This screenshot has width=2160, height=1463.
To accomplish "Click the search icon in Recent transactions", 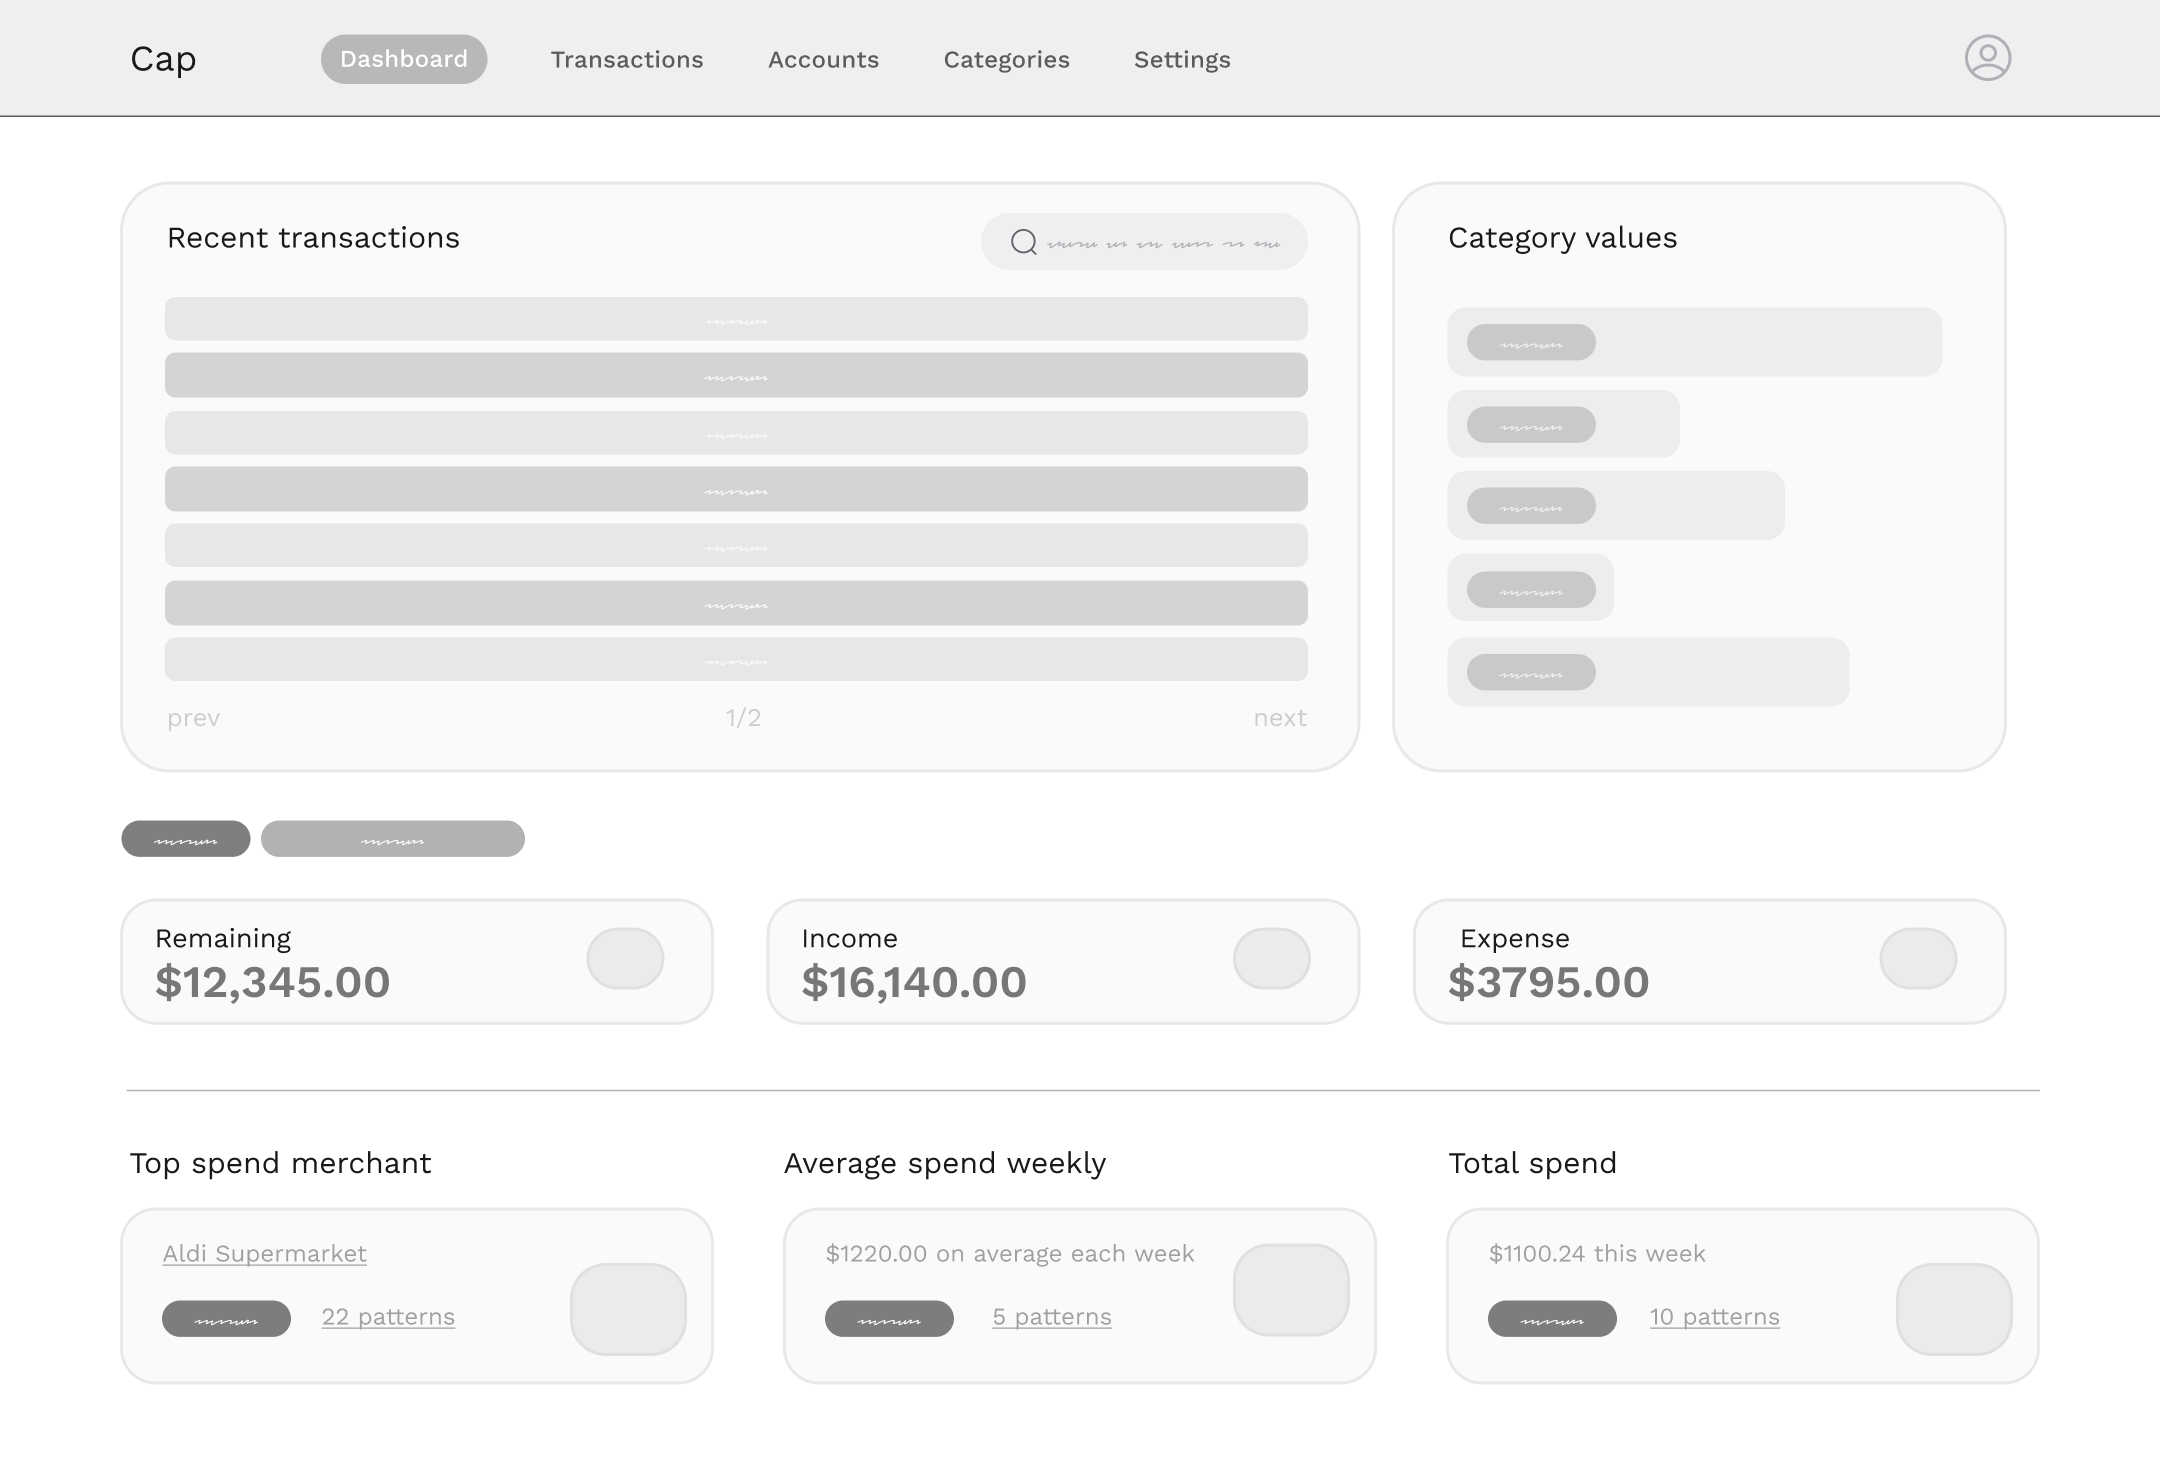I will tap(1024, 242).
